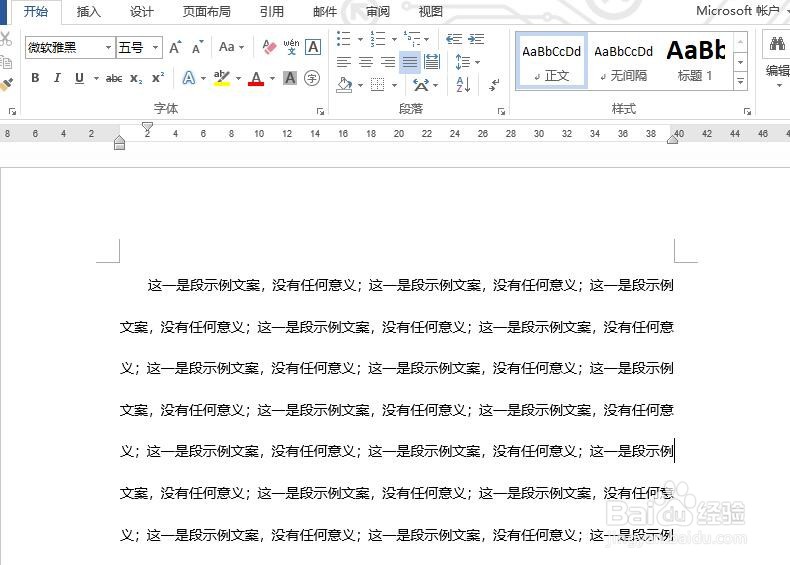The width and height of the screenshot is (790, 565).
Task: Align text left
Action: pos(344,62)
